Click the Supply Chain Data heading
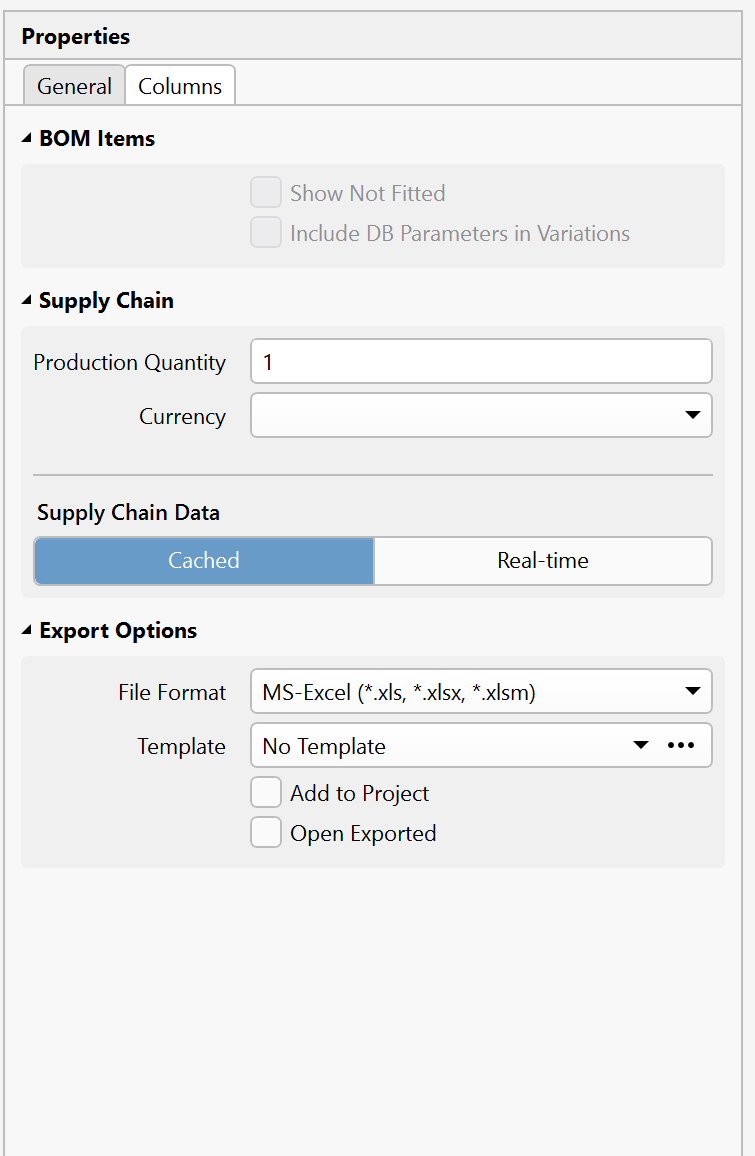 pos(128,513)
